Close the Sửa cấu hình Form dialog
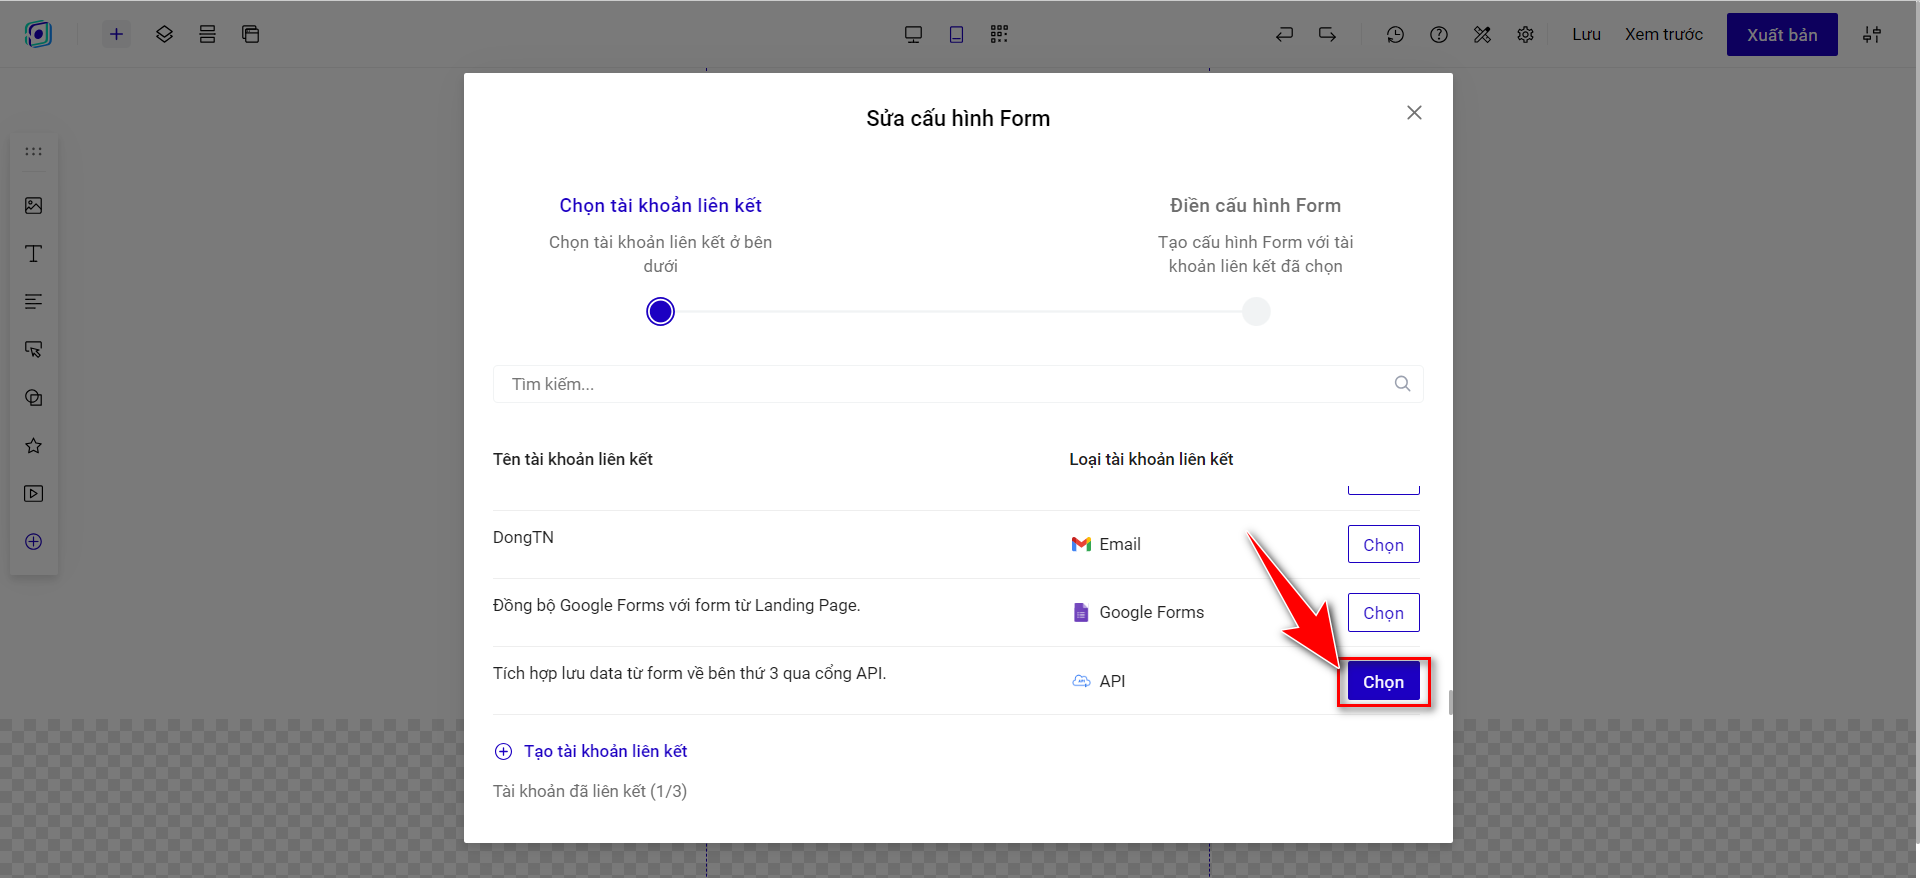The height and width of the screenshot is (878, 1920). [1414, 113]
